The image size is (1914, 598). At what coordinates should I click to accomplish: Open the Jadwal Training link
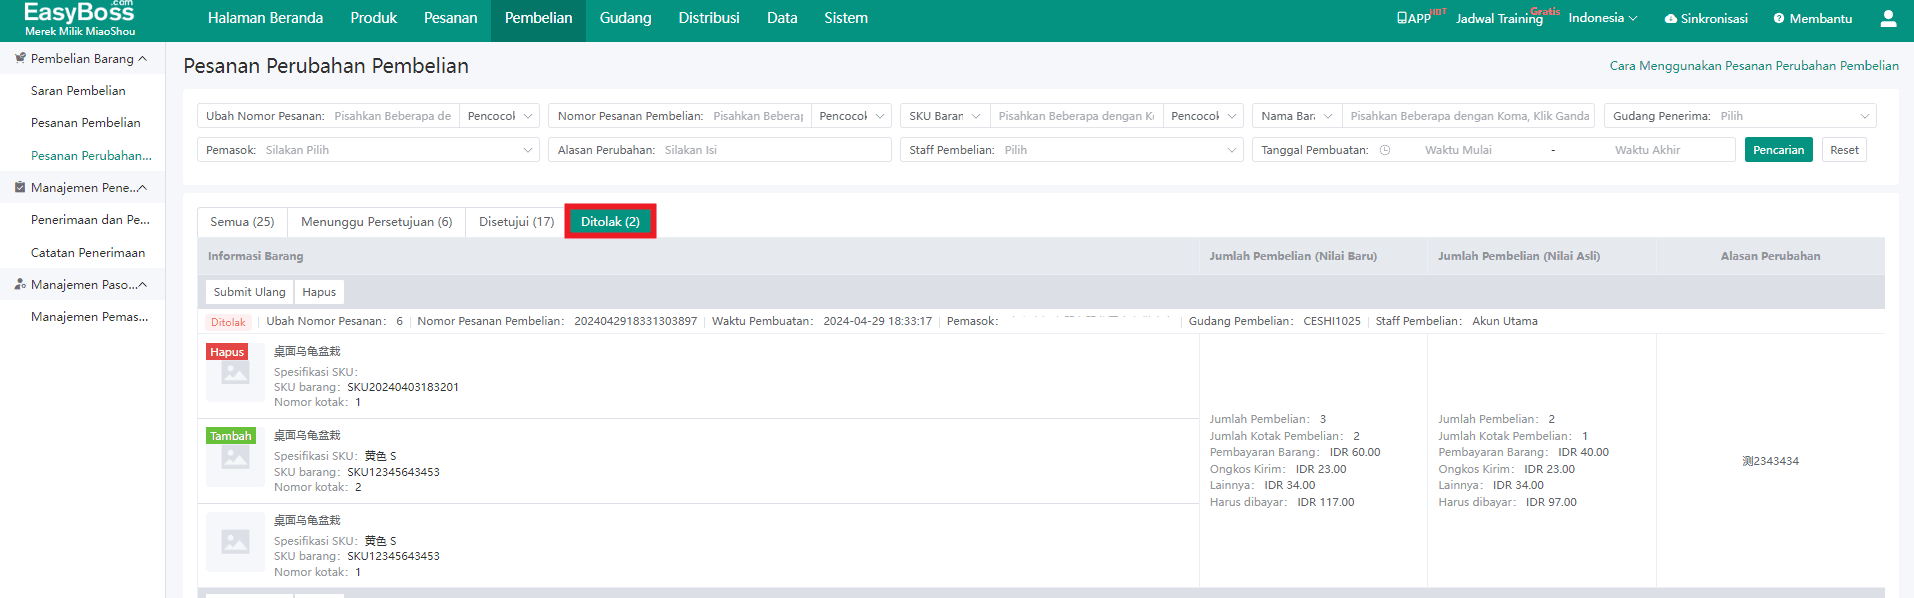pos(1499,19)
